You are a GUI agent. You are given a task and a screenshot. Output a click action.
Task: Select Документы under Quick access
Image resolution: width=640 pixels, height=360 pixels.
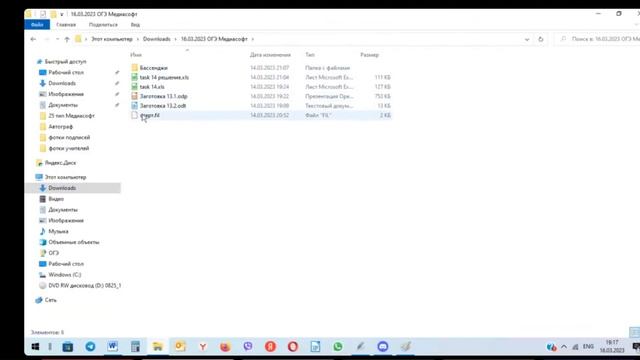pyautogui.click(x=63, y=105)
